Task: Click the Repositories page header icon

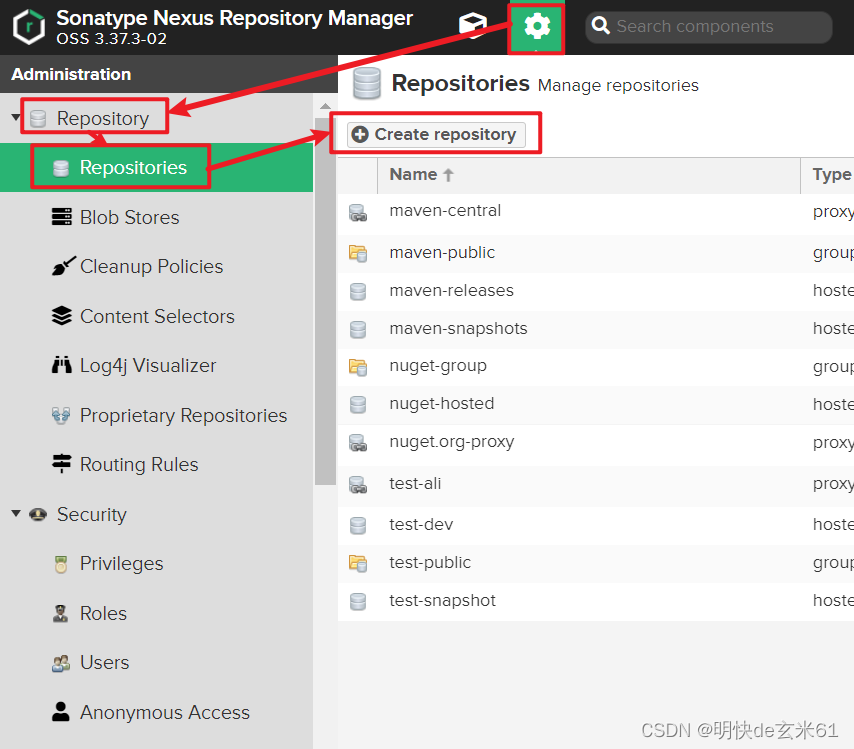Action: coord(367,83)
